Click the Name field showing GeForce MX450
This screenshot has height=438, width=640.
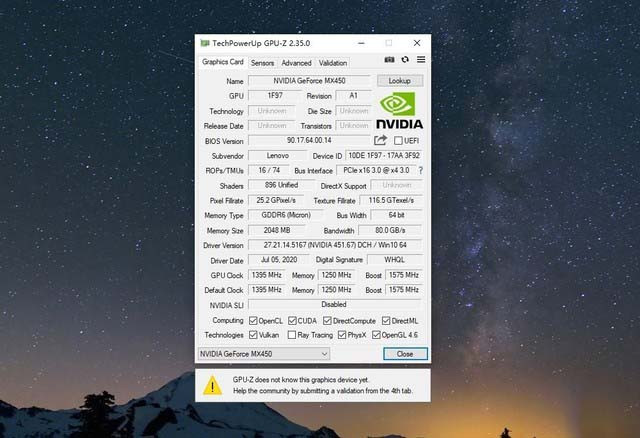click(x=309, y=81)
